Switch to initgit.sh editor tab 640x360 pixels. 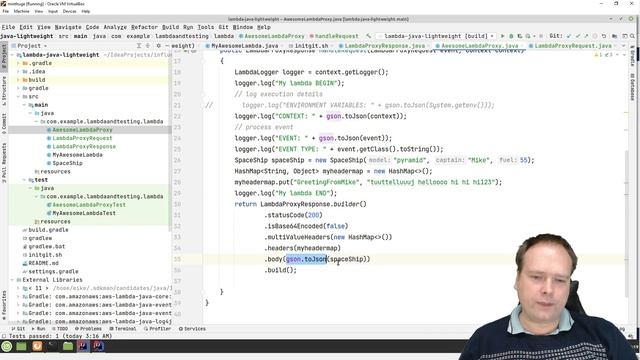pyautogui.click(x=311, y=46)
